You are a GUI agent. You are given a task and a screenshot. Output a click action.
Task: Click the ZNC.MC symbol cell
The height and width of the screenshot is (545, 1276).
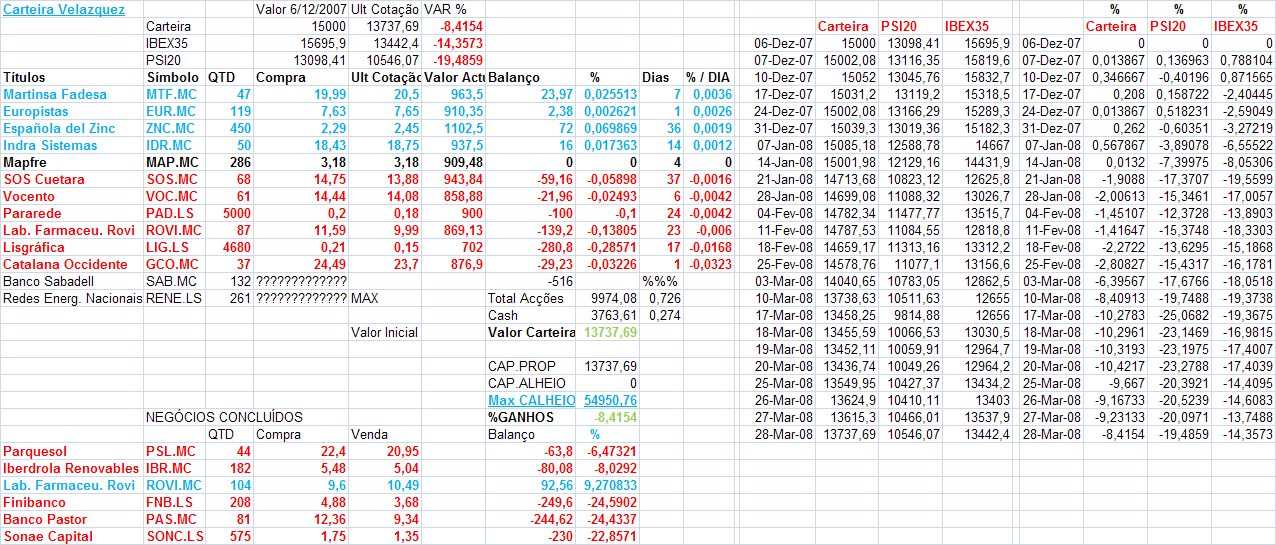point(171,129)
